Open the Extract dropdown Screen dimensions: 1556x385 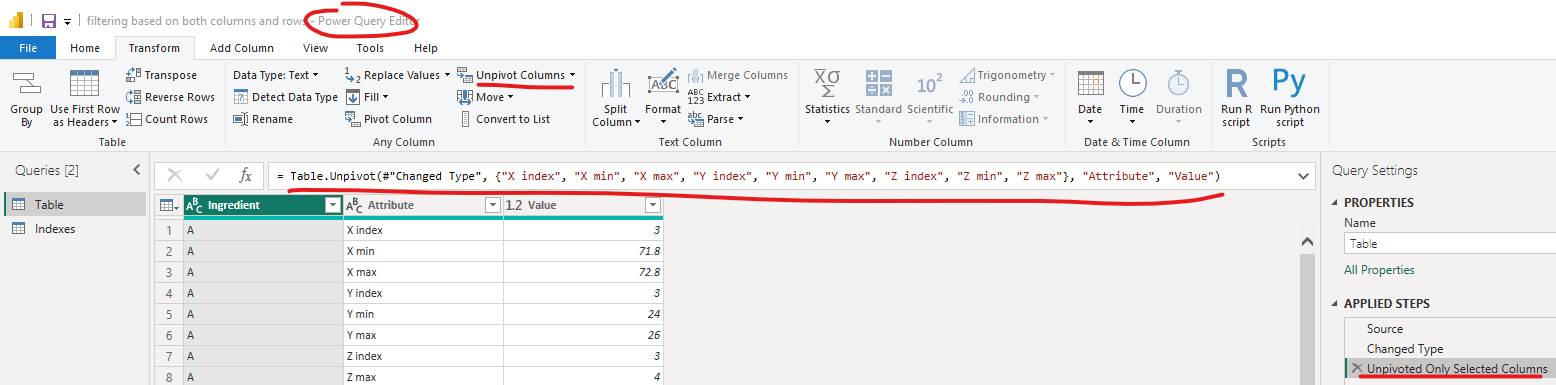point(718,97)
